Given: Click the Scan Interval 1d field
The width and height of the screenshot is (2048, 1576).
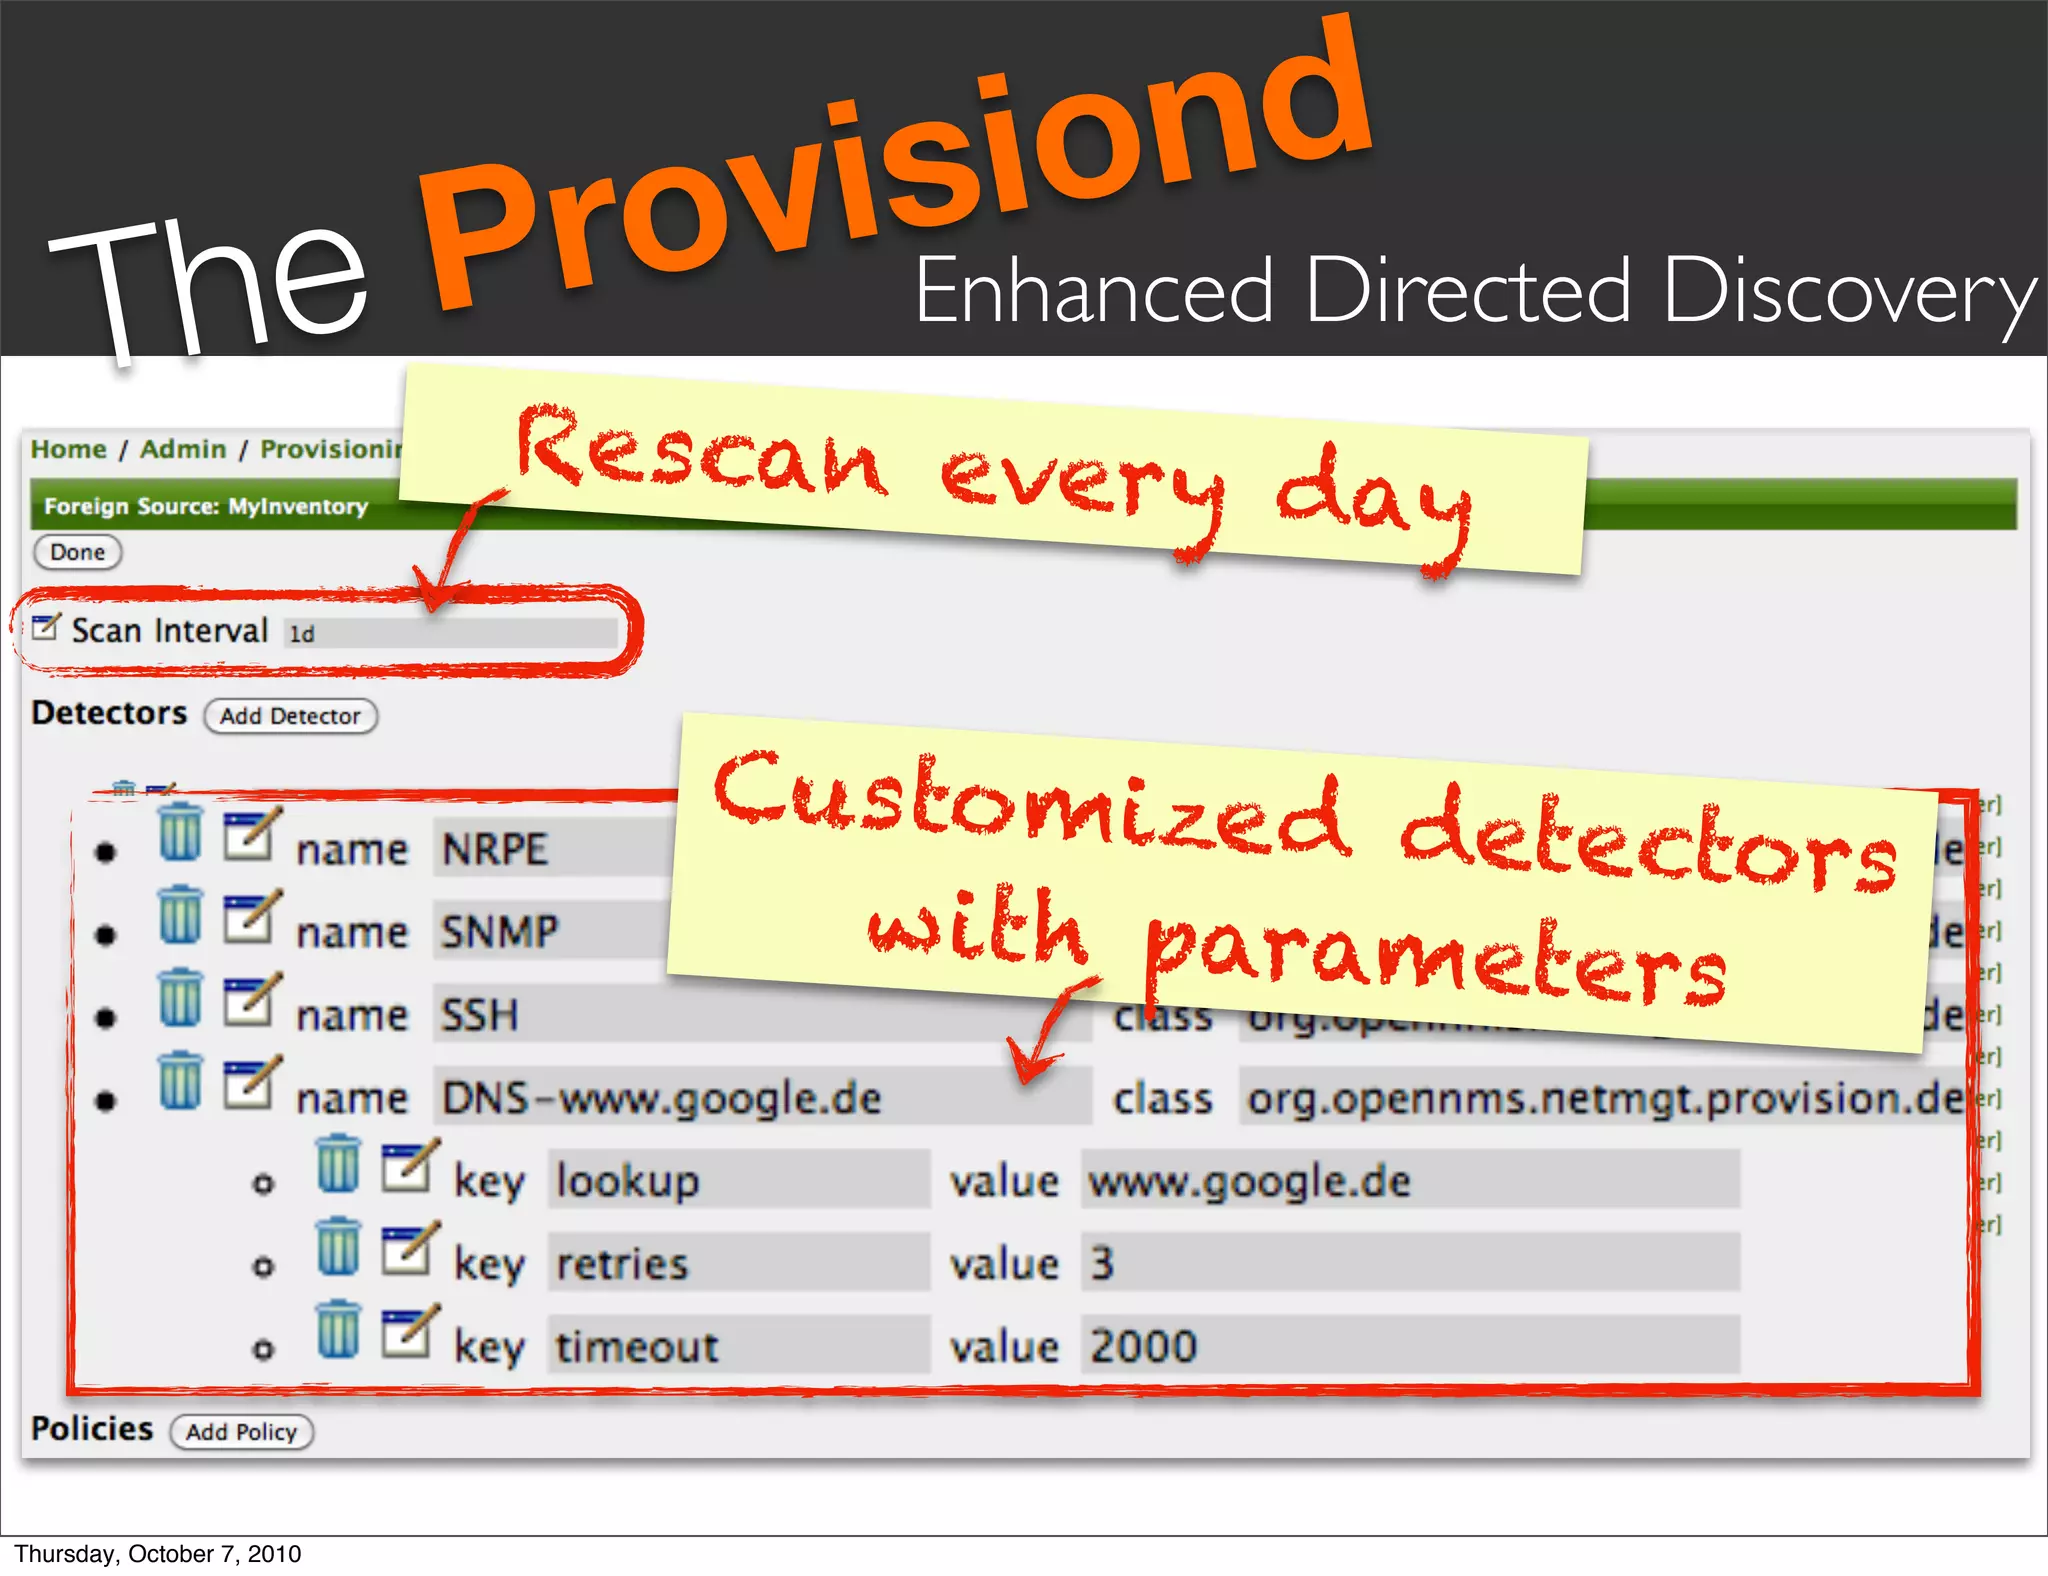Looking at the screenshot, I should tap(450, 633).
